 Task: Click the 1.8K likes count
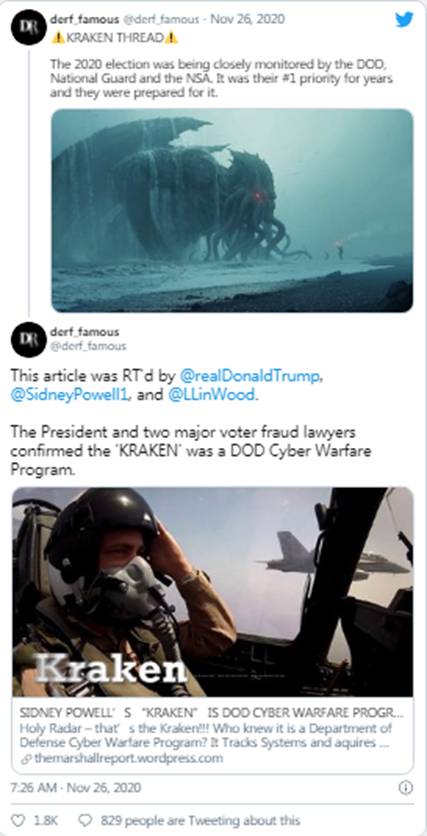45,819
